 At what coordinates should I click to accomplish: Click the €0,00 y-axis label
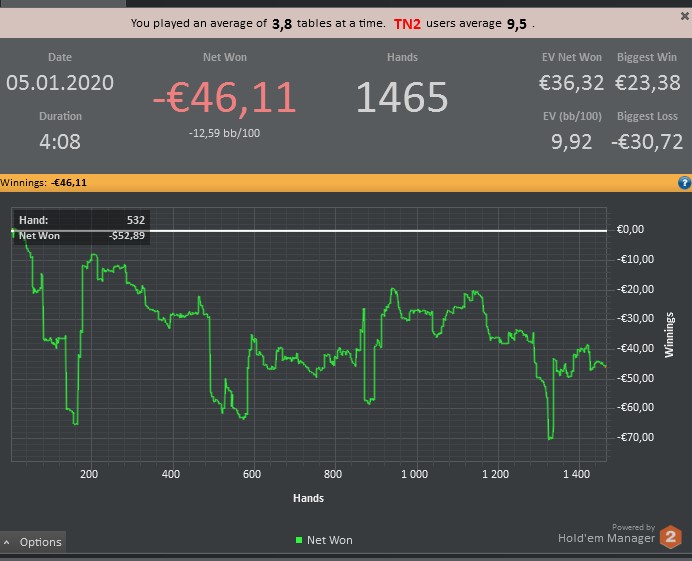coord(630,229)
